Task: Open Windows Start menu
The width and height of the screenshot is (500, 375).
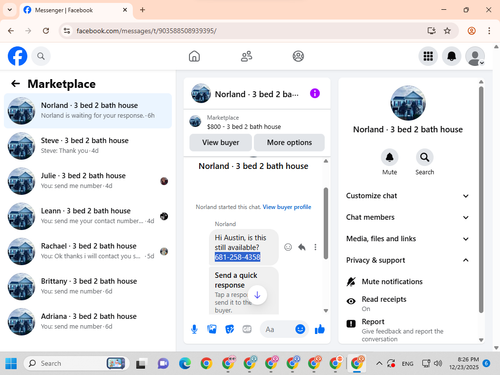Action: click(11, 363)
